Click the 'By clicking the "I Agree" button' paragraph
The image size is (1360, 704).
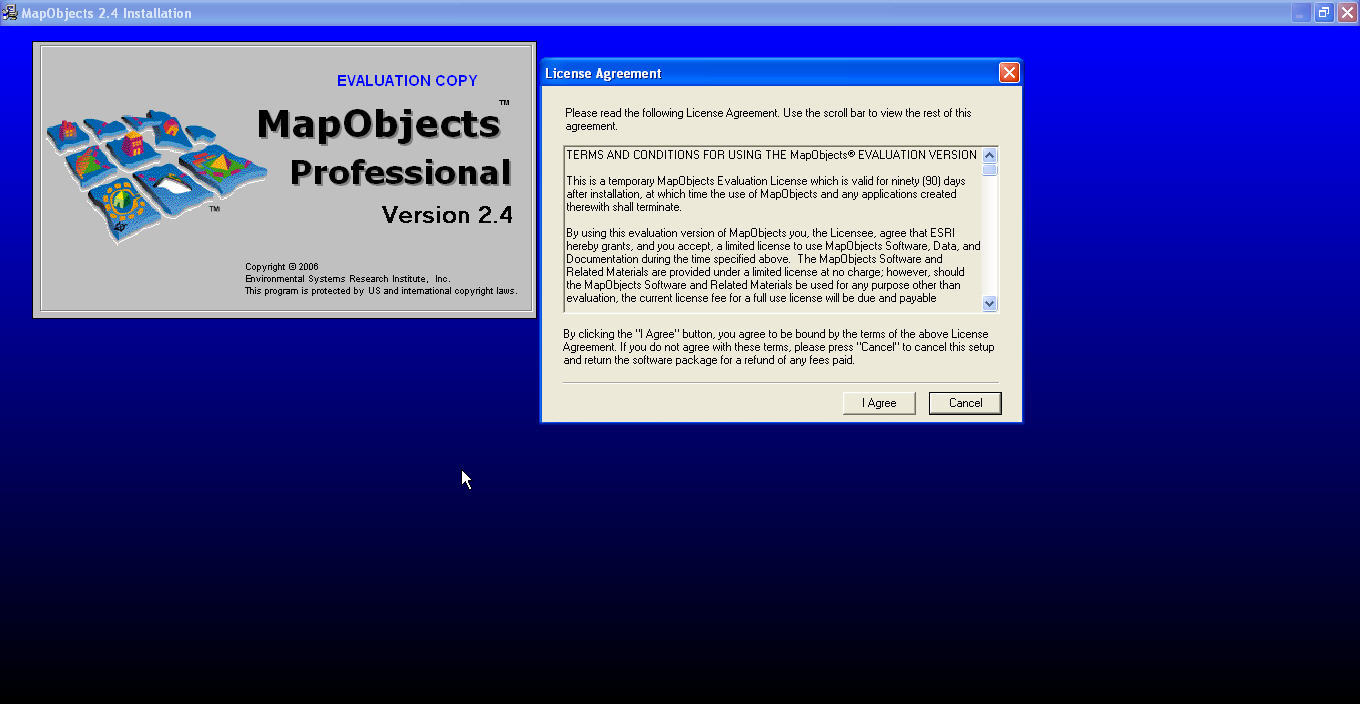779,347
